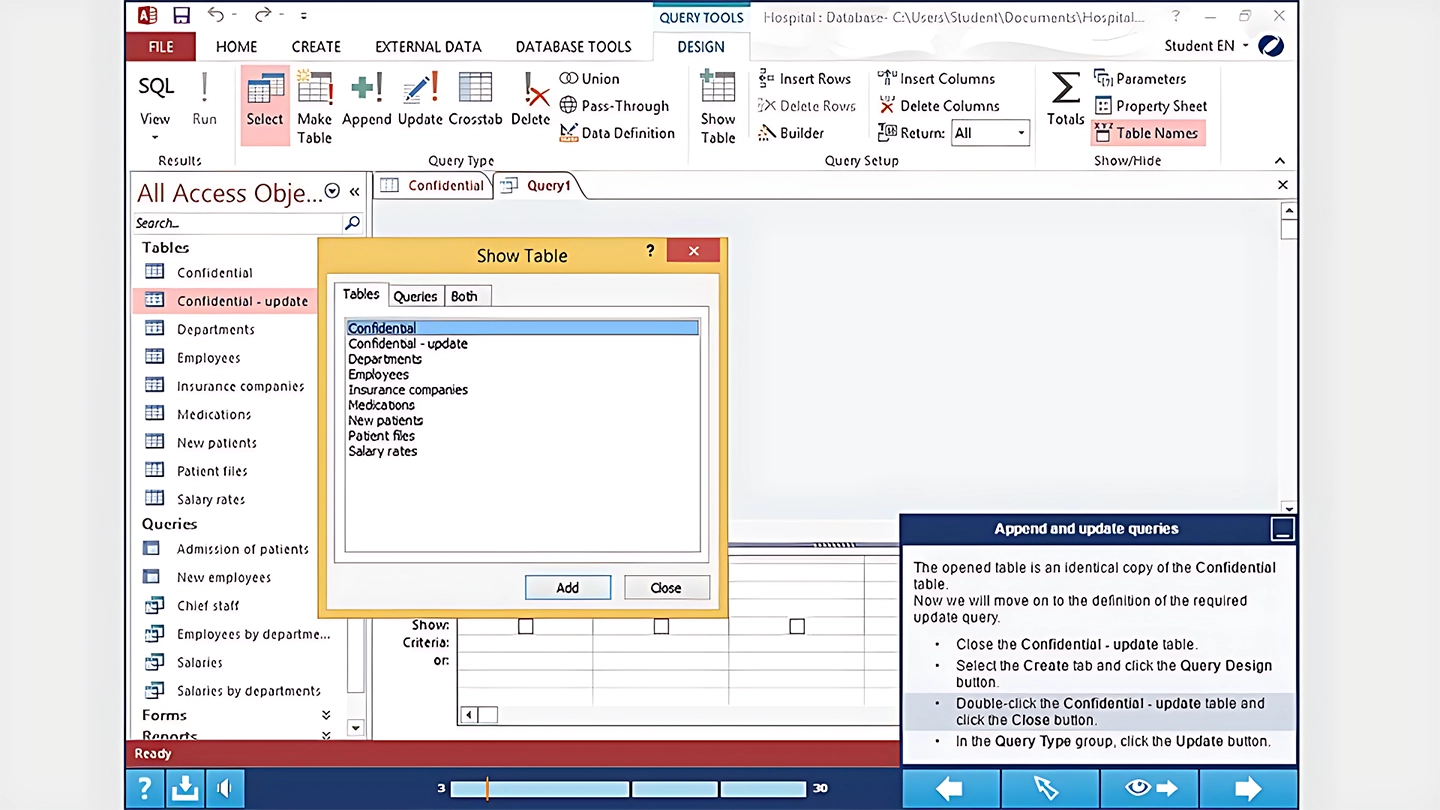Image resolution: width=1440 pixels, height=810 pixels.
Task: Click the tutorial forward arrow button
Action: click(x=1248, y=789)
